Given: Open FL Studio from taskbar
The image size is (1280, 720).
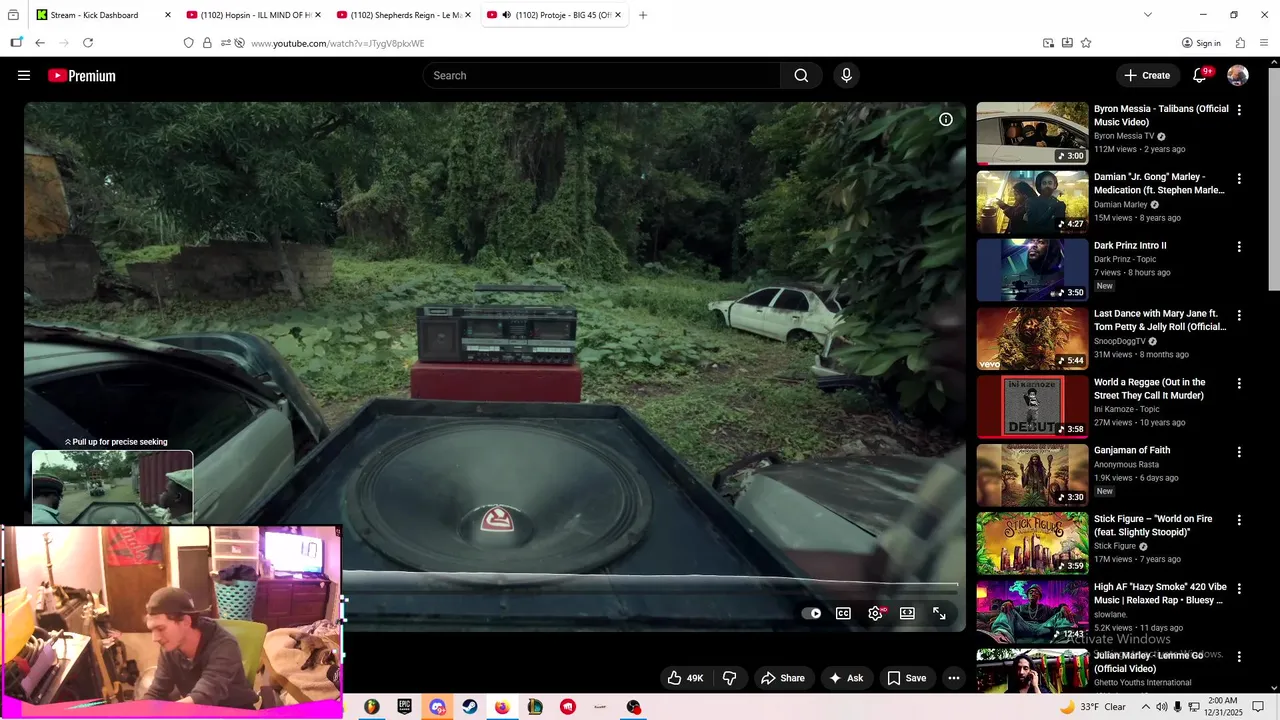Looking at the screenshot, I should 372,707.
